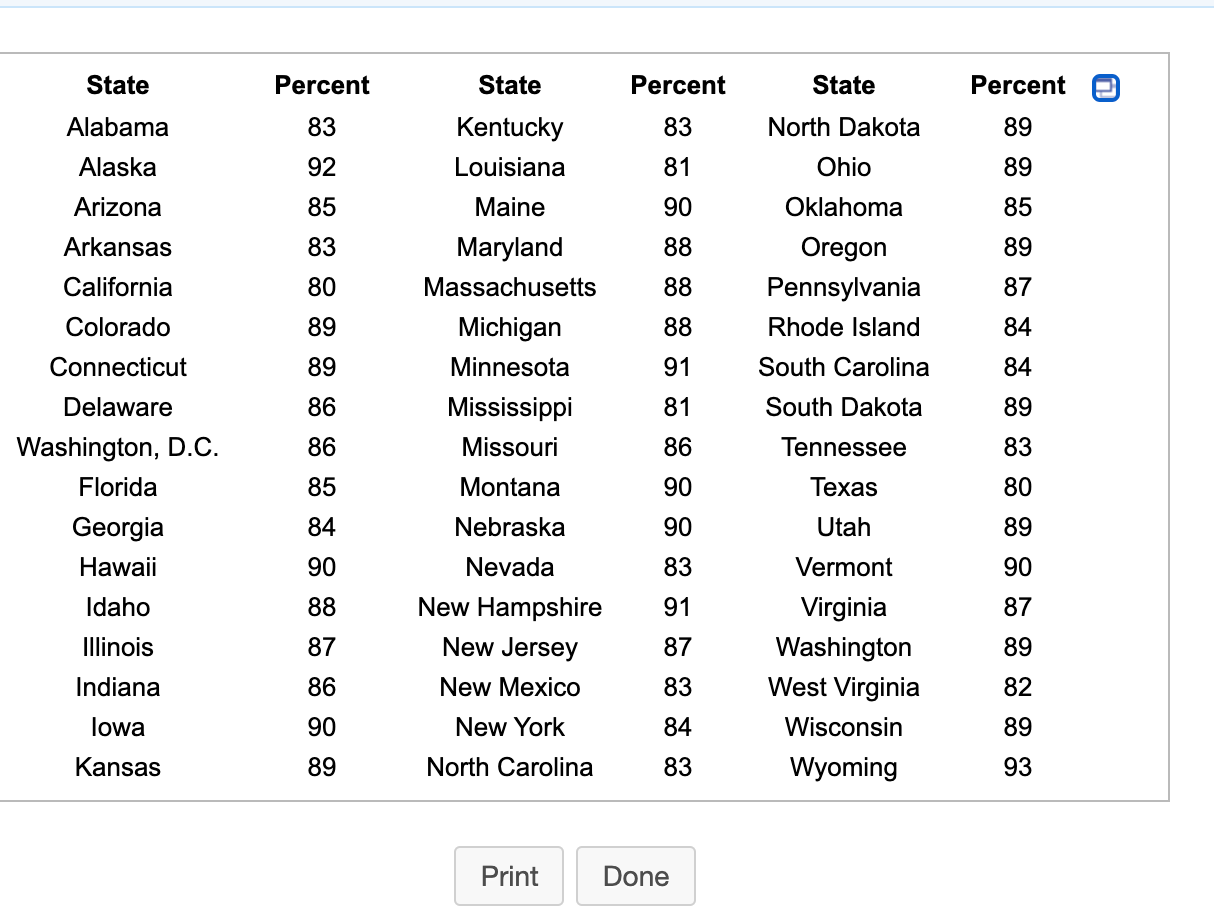Click the Wyoming percent value 93

coord(1018,767)
